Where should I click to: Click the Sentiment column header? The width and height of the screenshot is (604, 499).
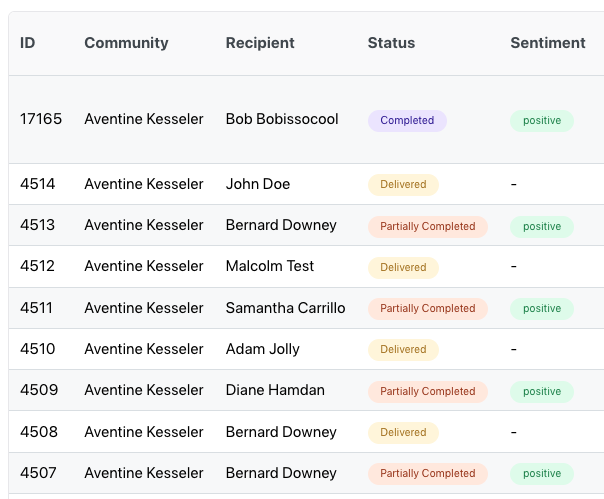(548, 43)
